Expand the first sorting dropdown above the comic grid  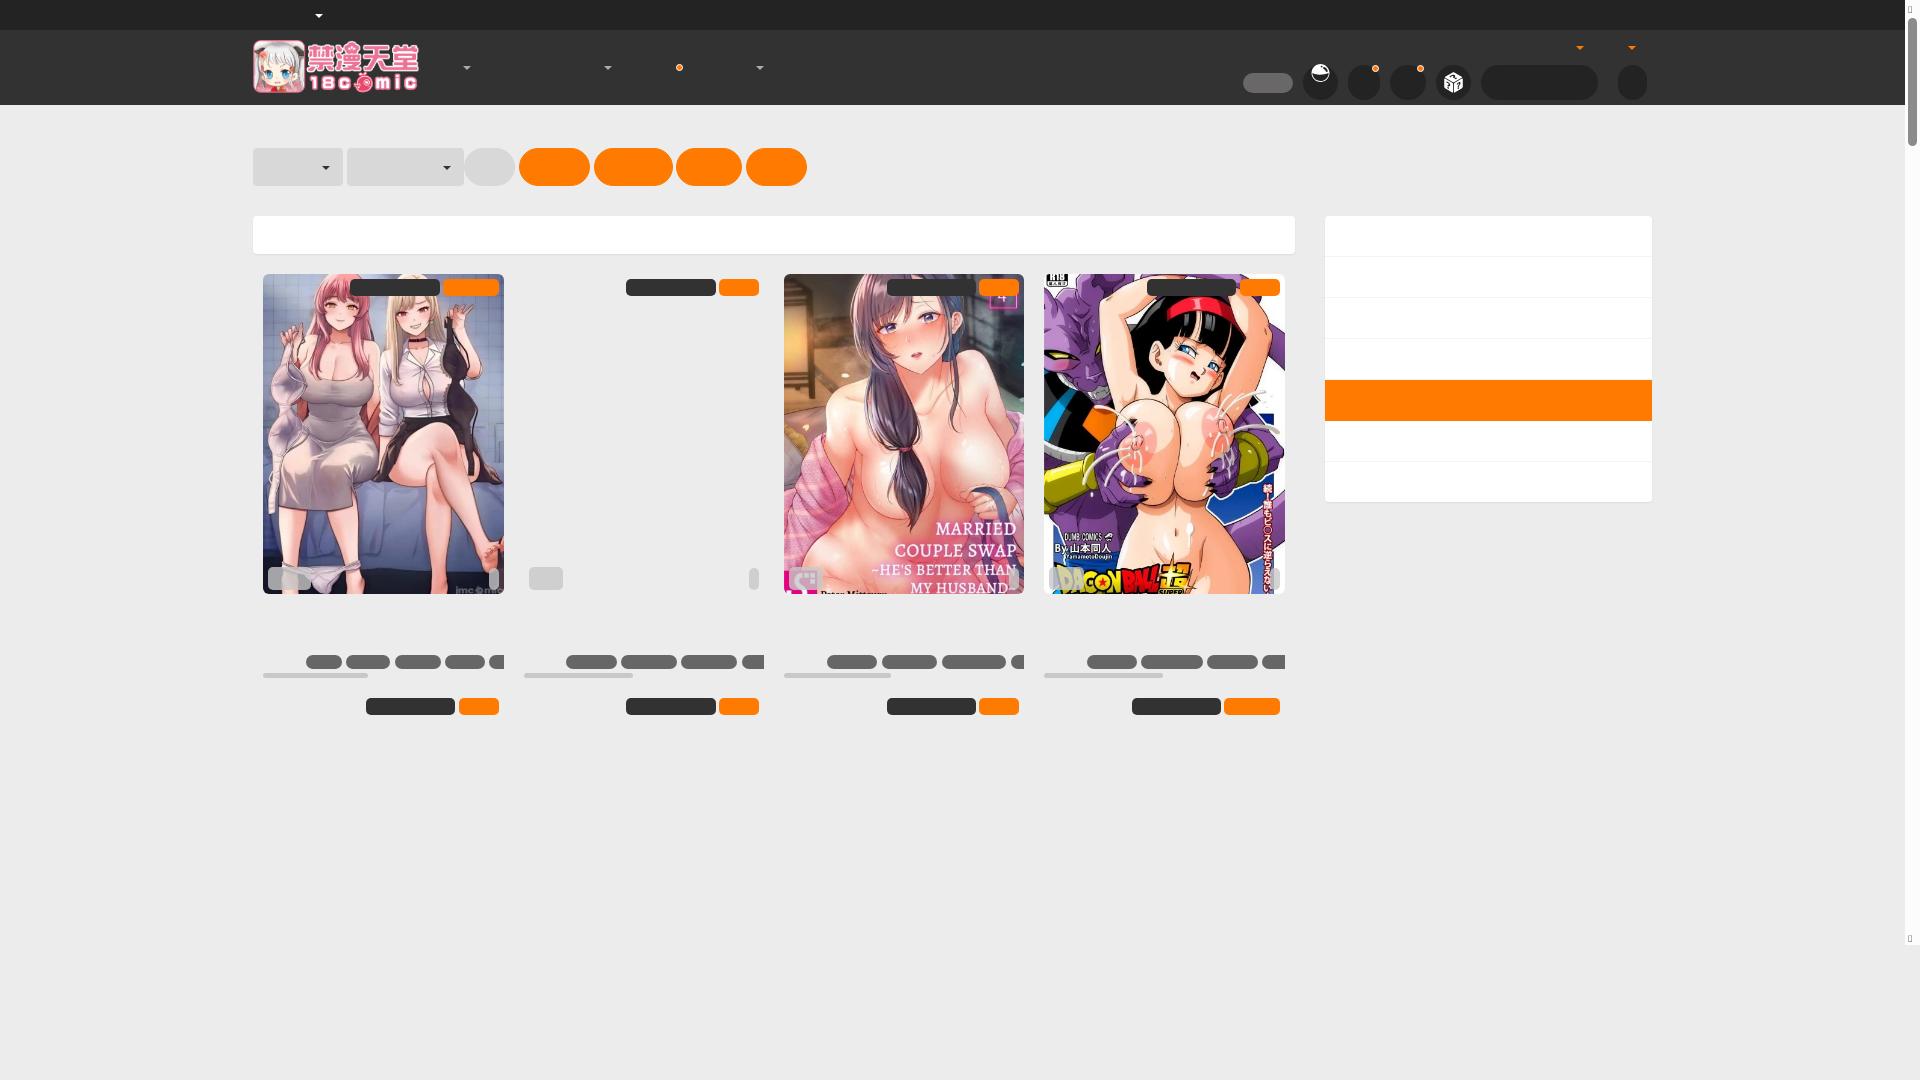(x=297, y=167)
